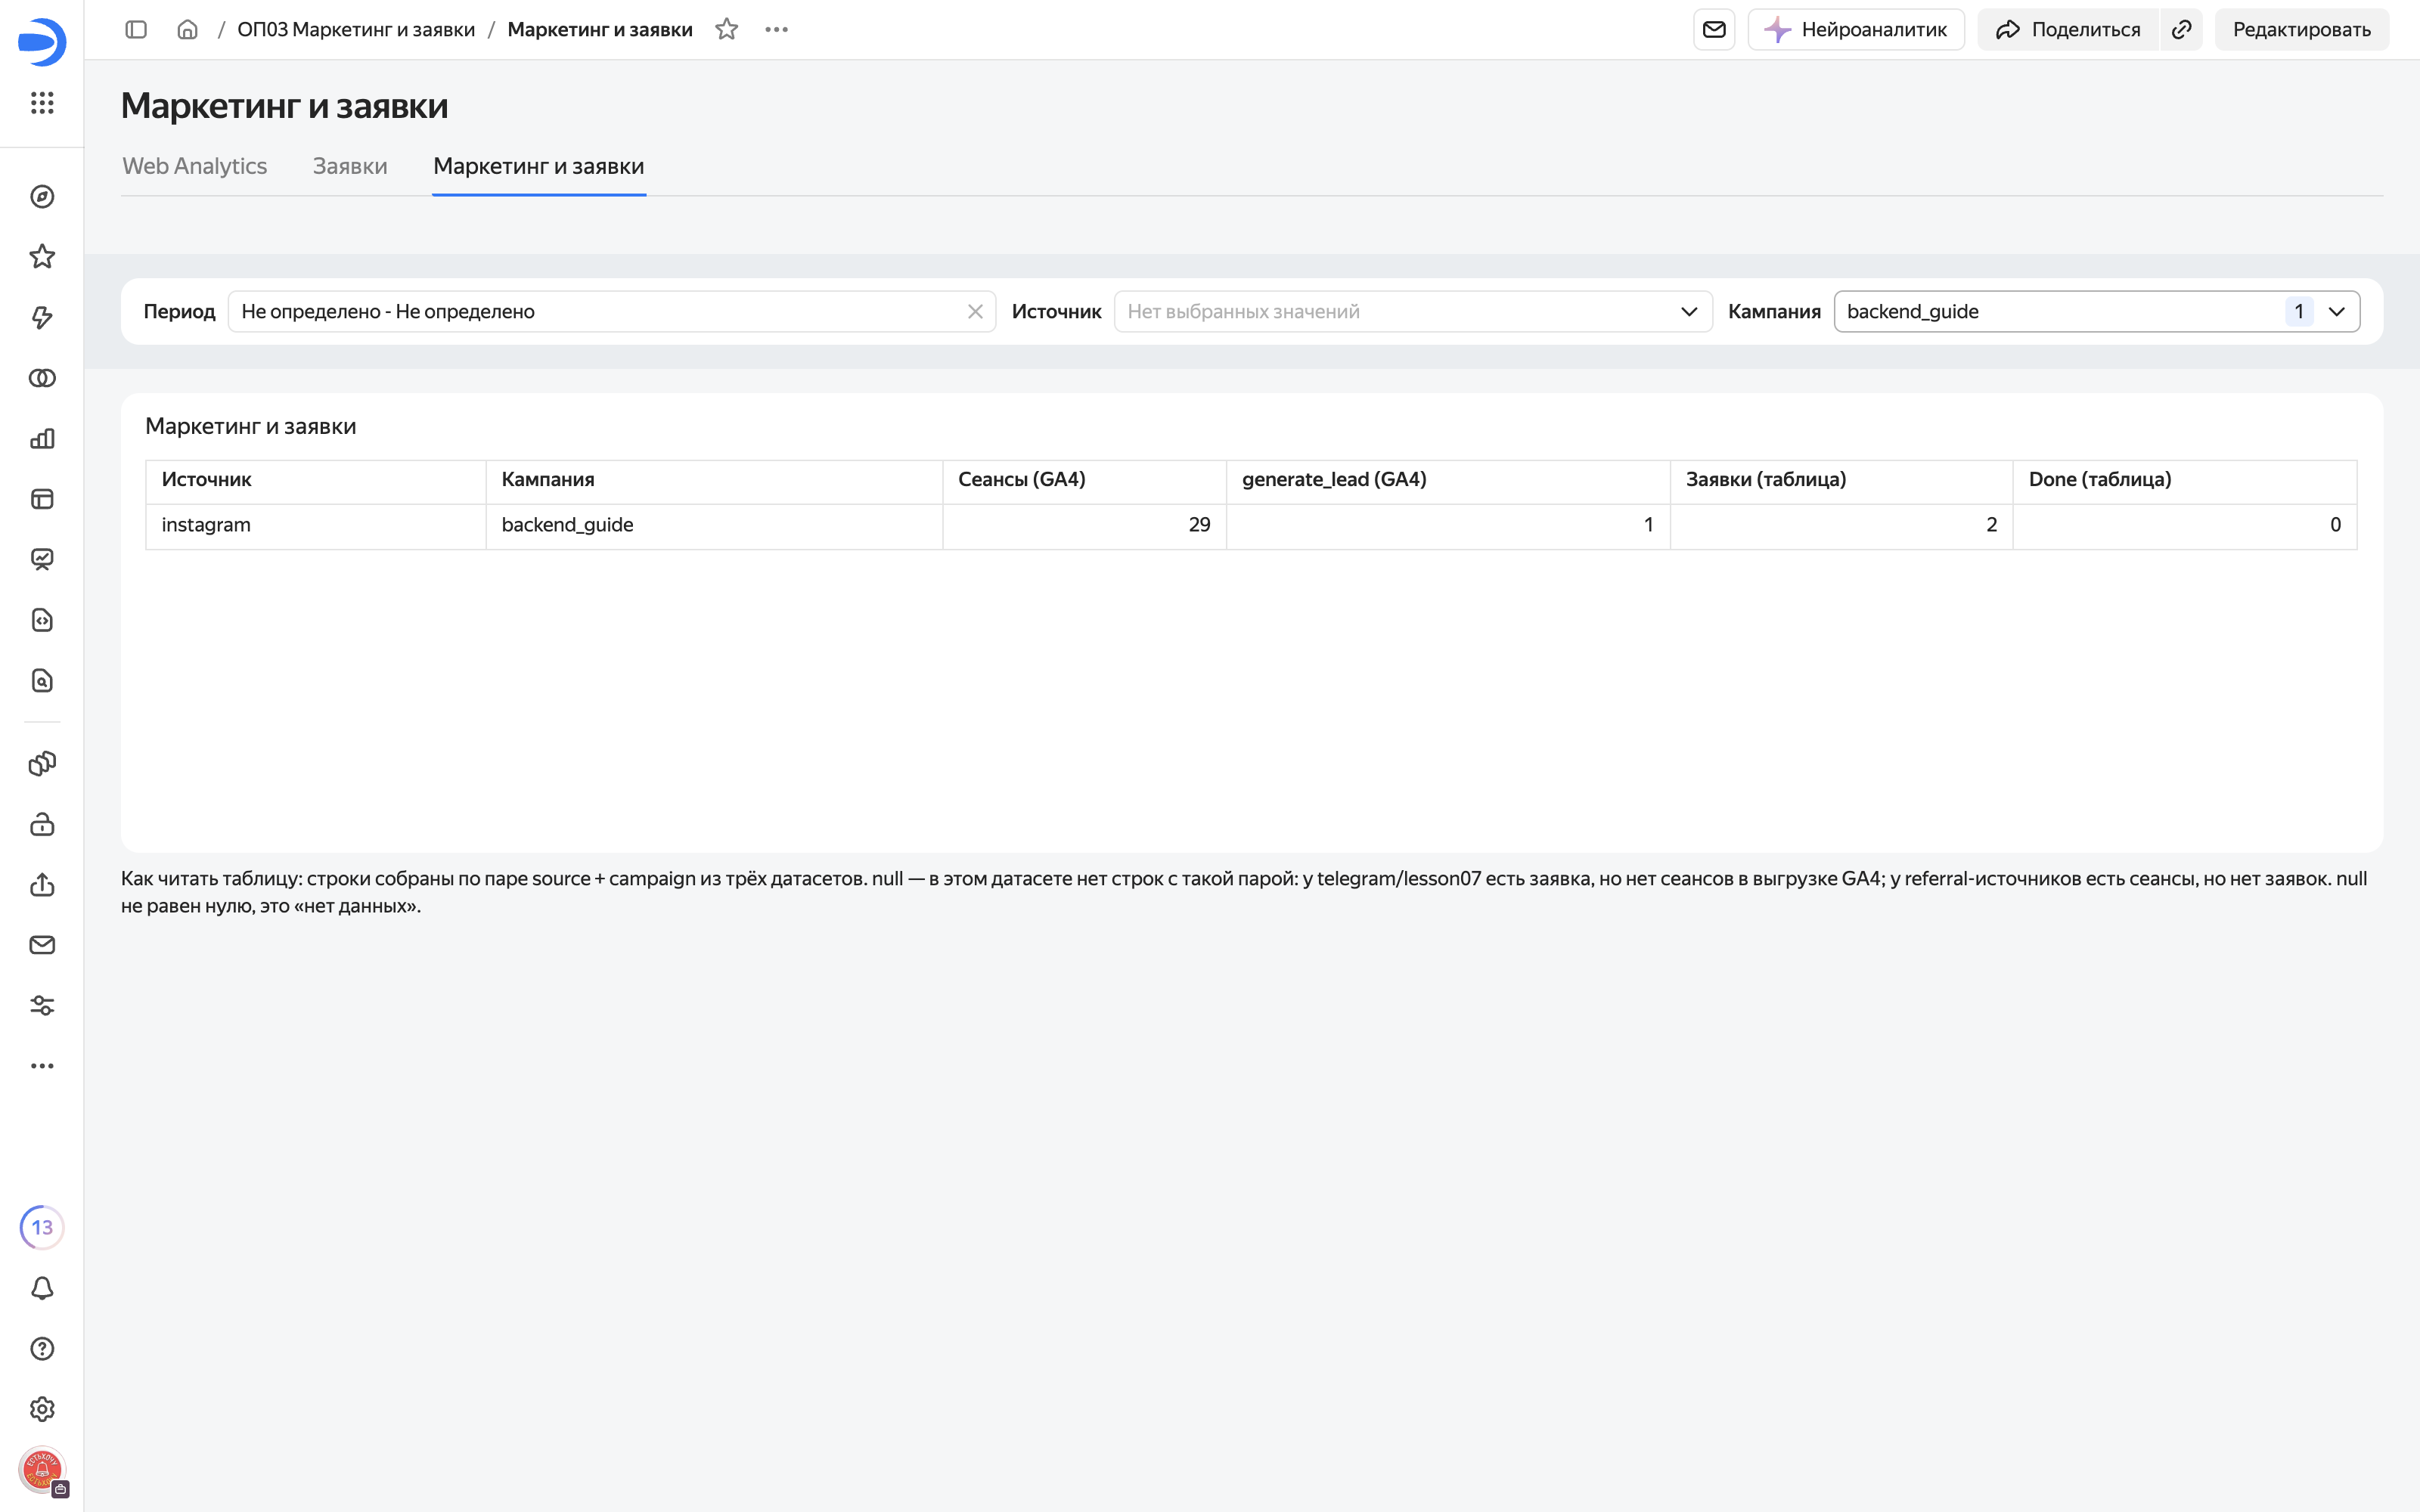Switch to Web Analytics tab
The height and width of the screenshot is (1512, 2420).
tap(195, 166)
